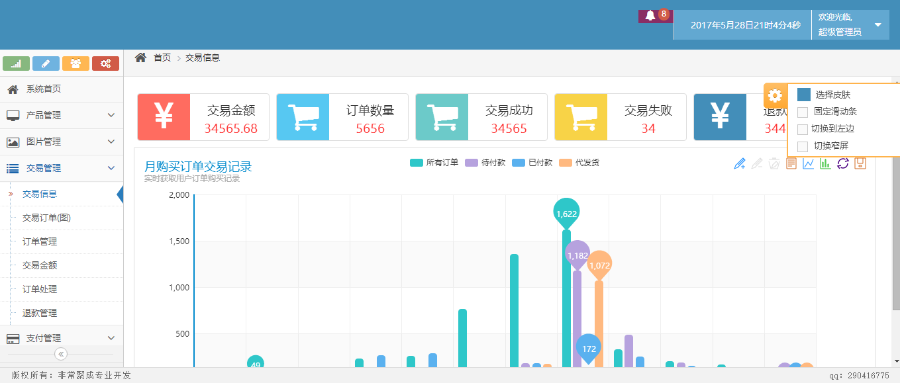Click the teal cart icon of 交易成功
Viewport: 900px width, 383px height.
(442, 117)
